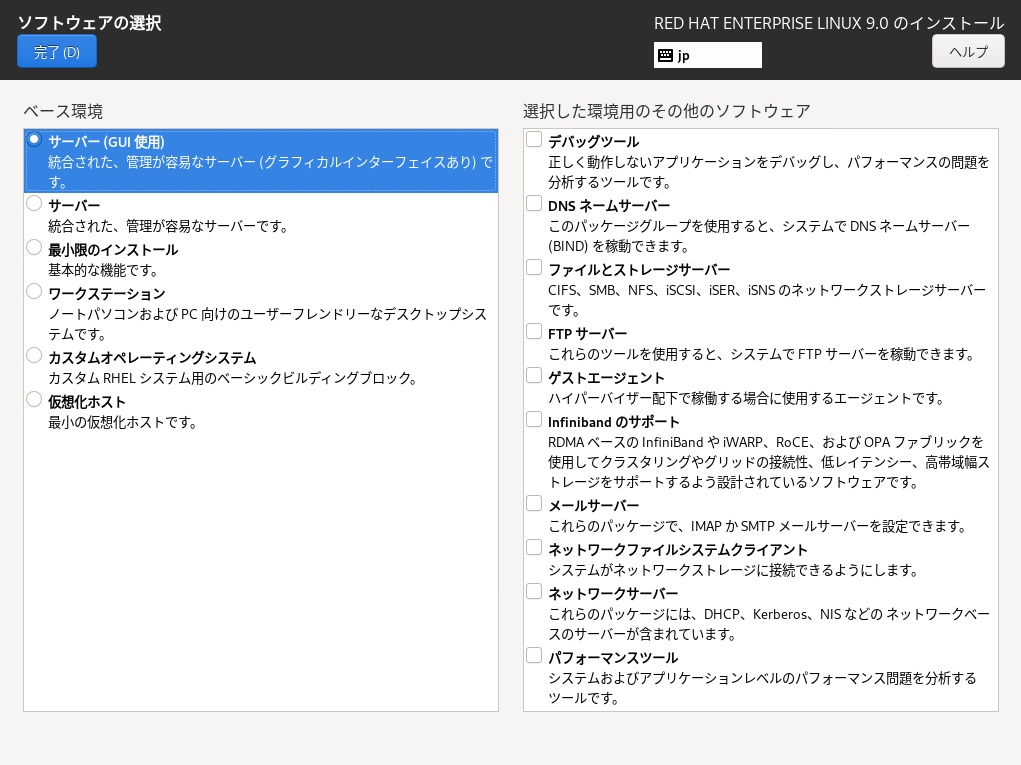Enable the デバッグツール checkbox
Image resolution: width=1021 pixels, height=765 pixels.
click(534, 139)
